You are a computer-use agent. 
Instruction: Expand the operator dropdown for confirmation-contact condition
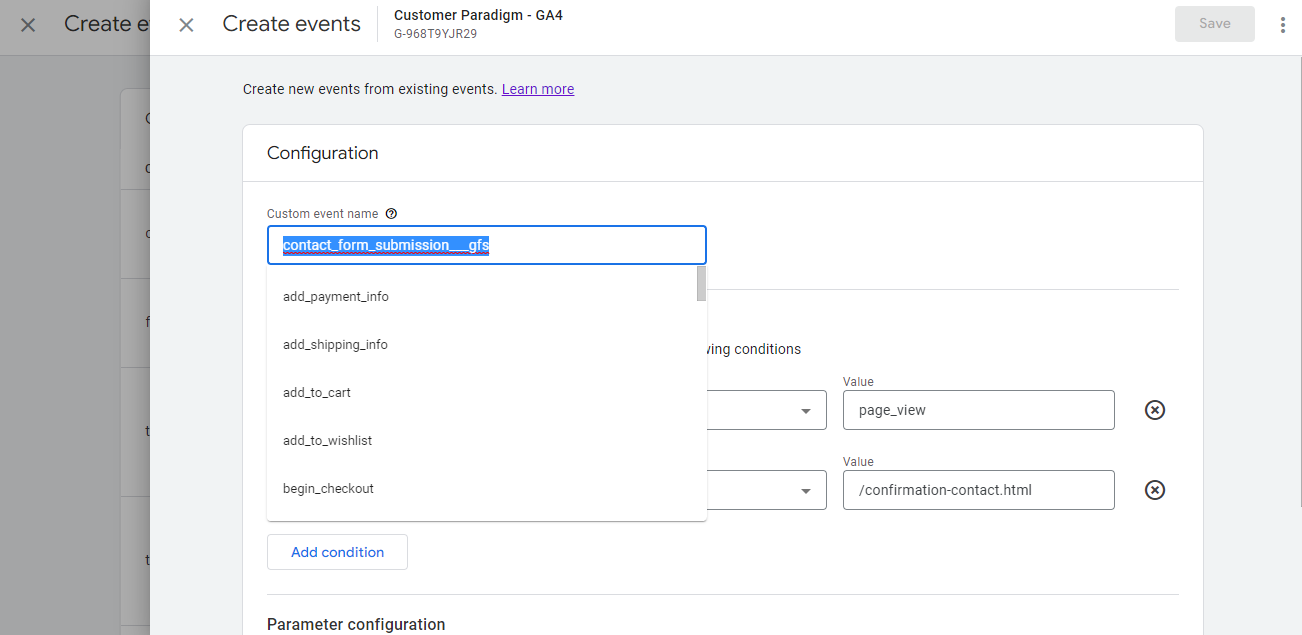coord(805,491)
